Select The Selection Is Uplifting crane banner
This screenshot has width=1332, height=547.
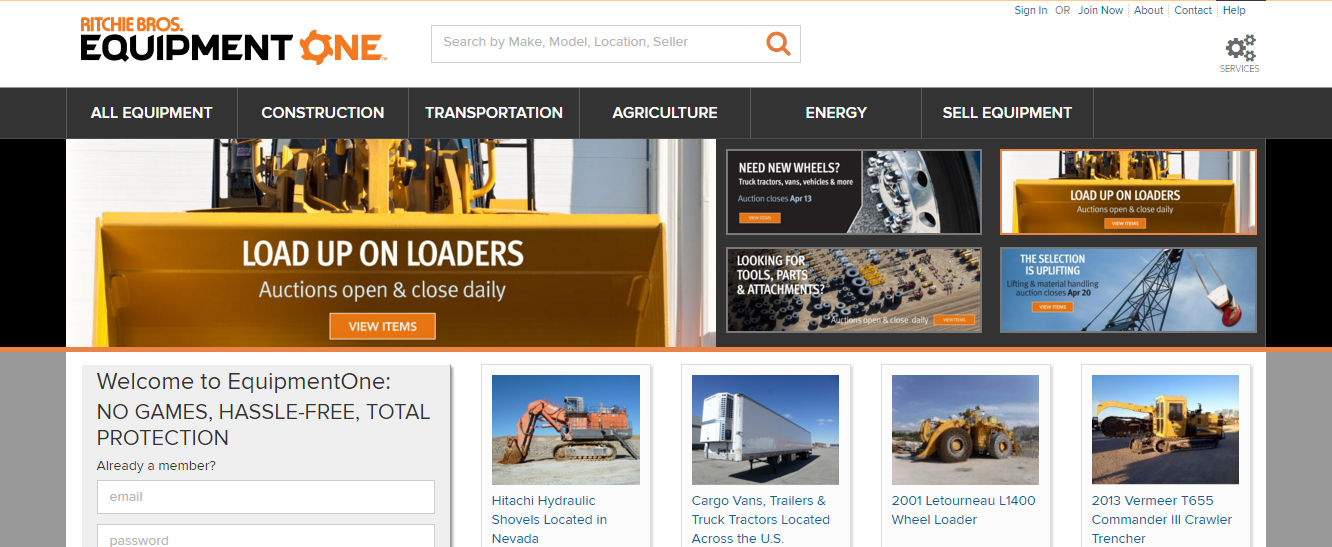(x=1128, y=289)
